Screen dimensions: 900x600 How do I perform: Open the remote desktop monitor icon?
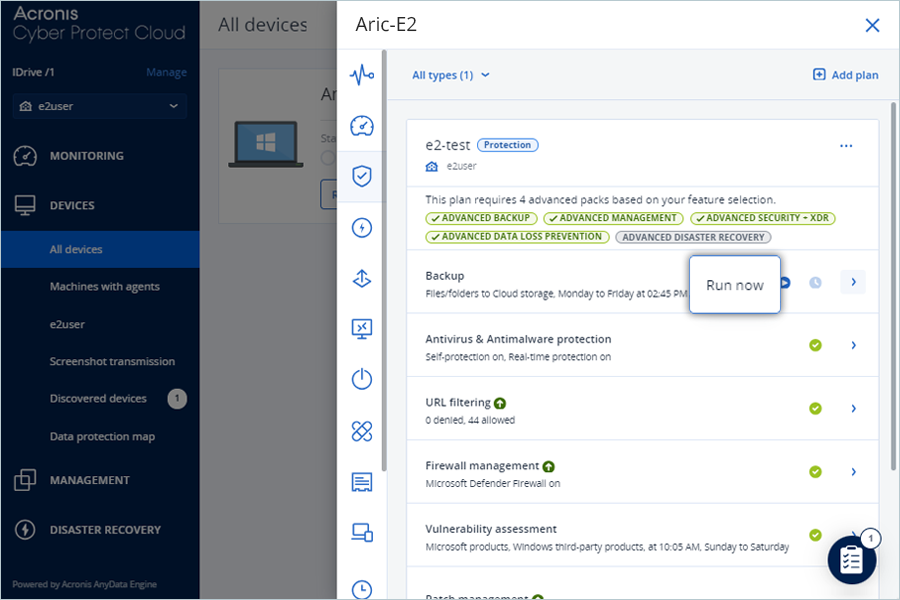coord(362,329)
